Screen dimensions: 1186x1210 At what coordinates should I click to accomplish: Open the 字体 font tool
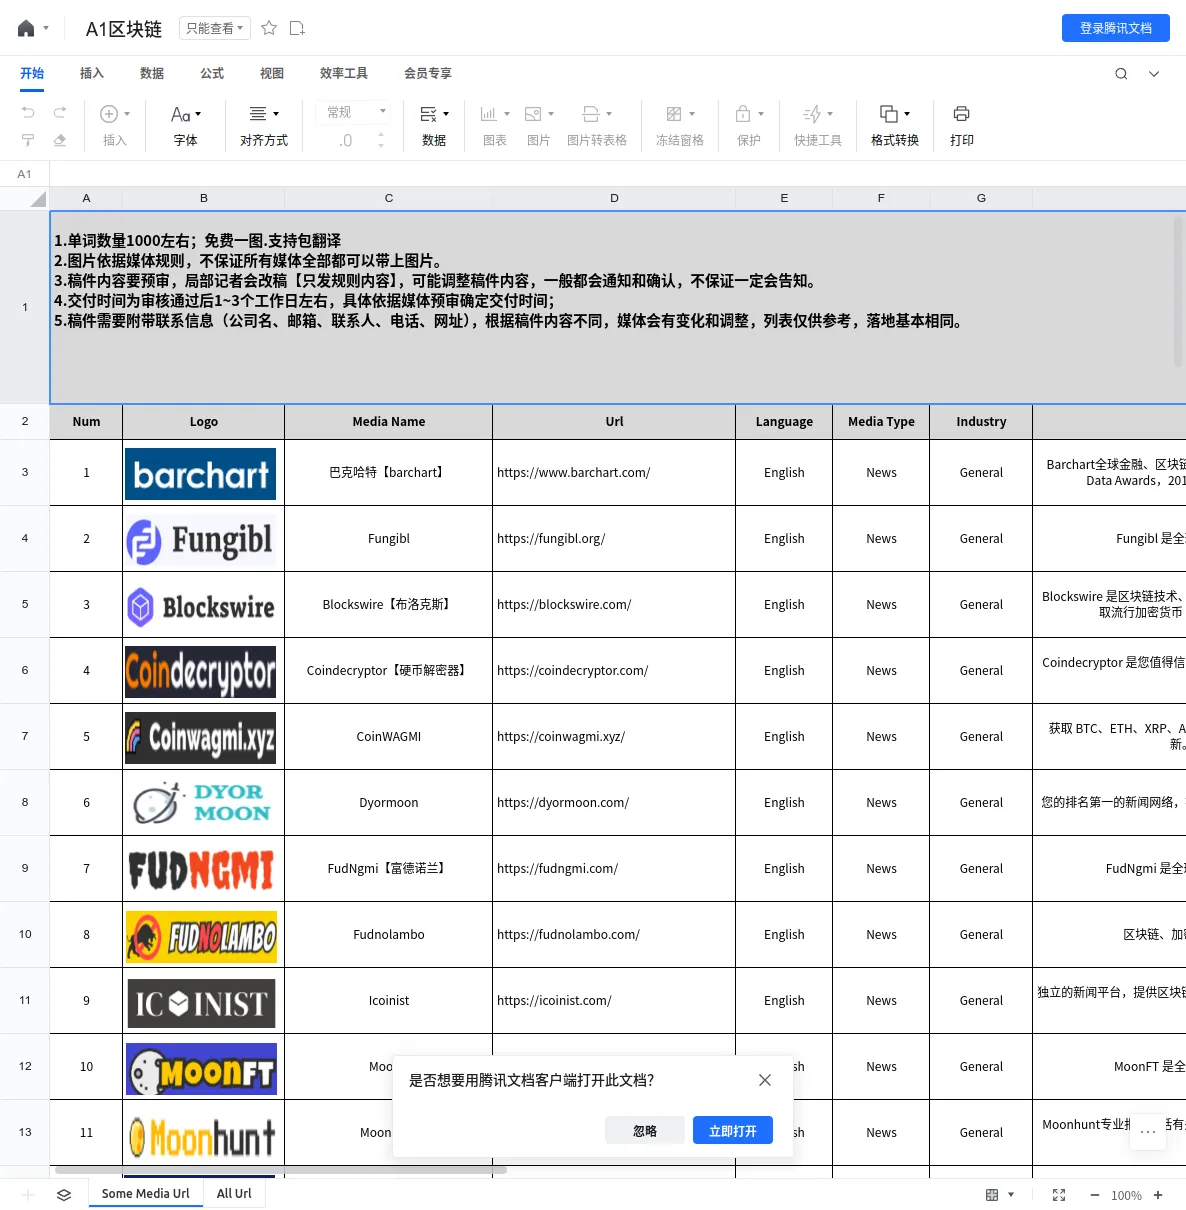[186, 126]
